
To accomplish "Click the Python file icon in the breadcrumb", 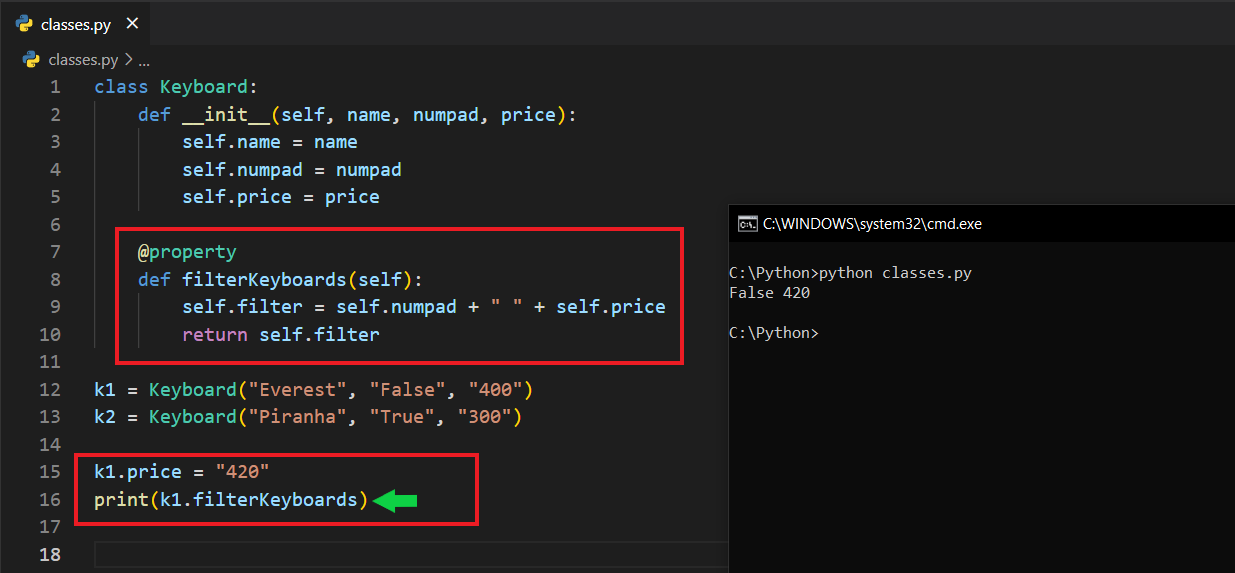I will 31,59.
